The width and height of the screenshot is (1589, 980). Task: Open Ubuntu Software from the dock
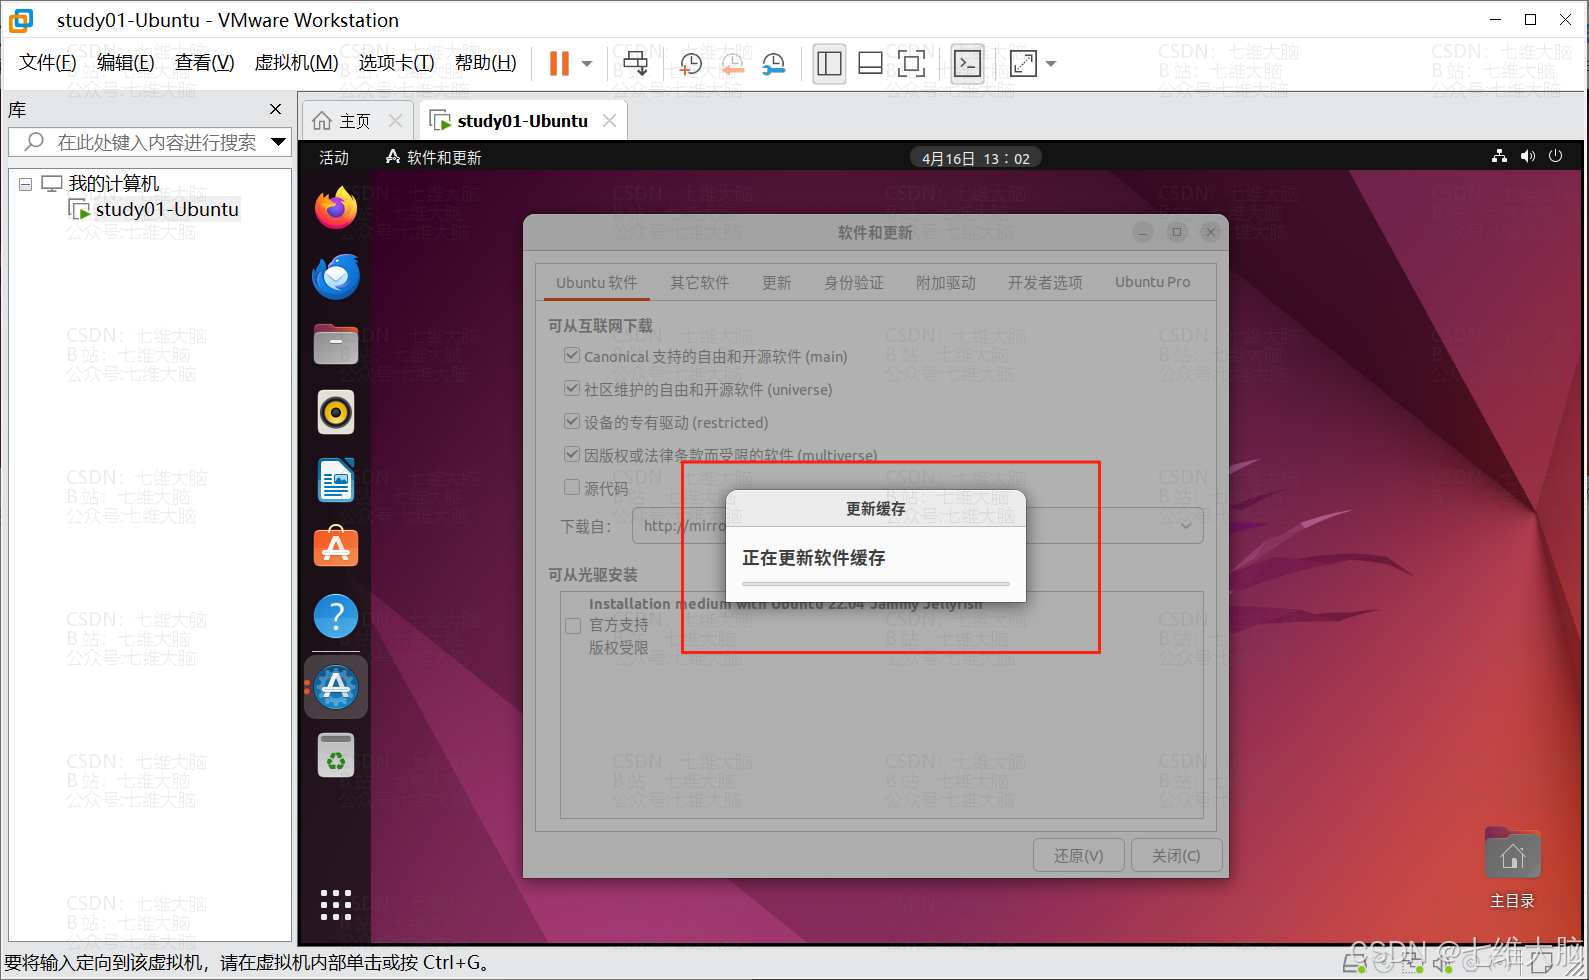click(x=336, y=548)
